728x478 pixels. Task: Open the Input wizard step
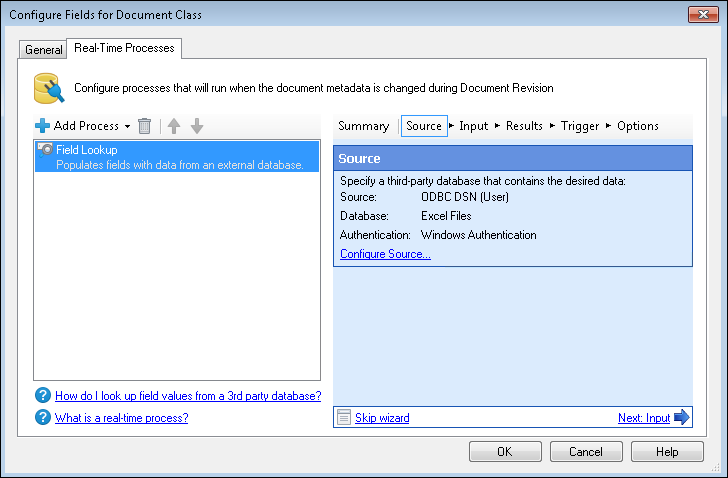tap(473, 126)
